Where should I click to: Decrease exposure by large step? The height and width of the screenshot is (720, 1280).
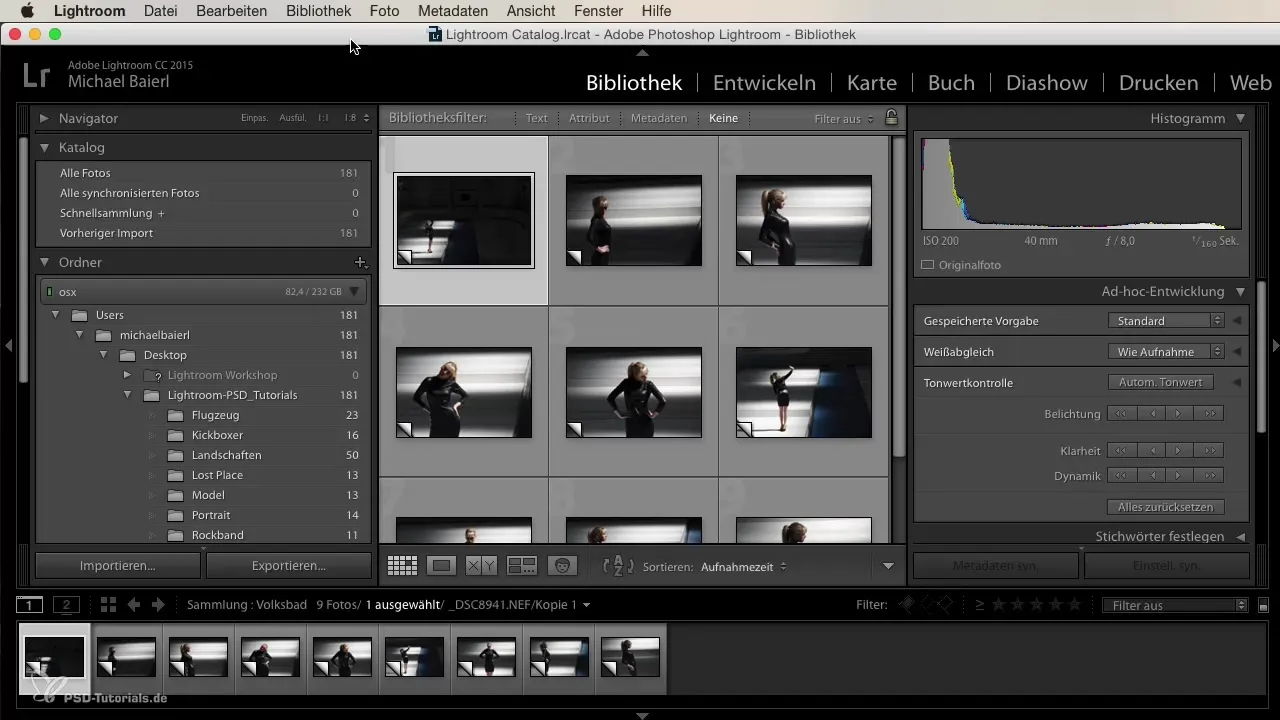(1123, 414)
